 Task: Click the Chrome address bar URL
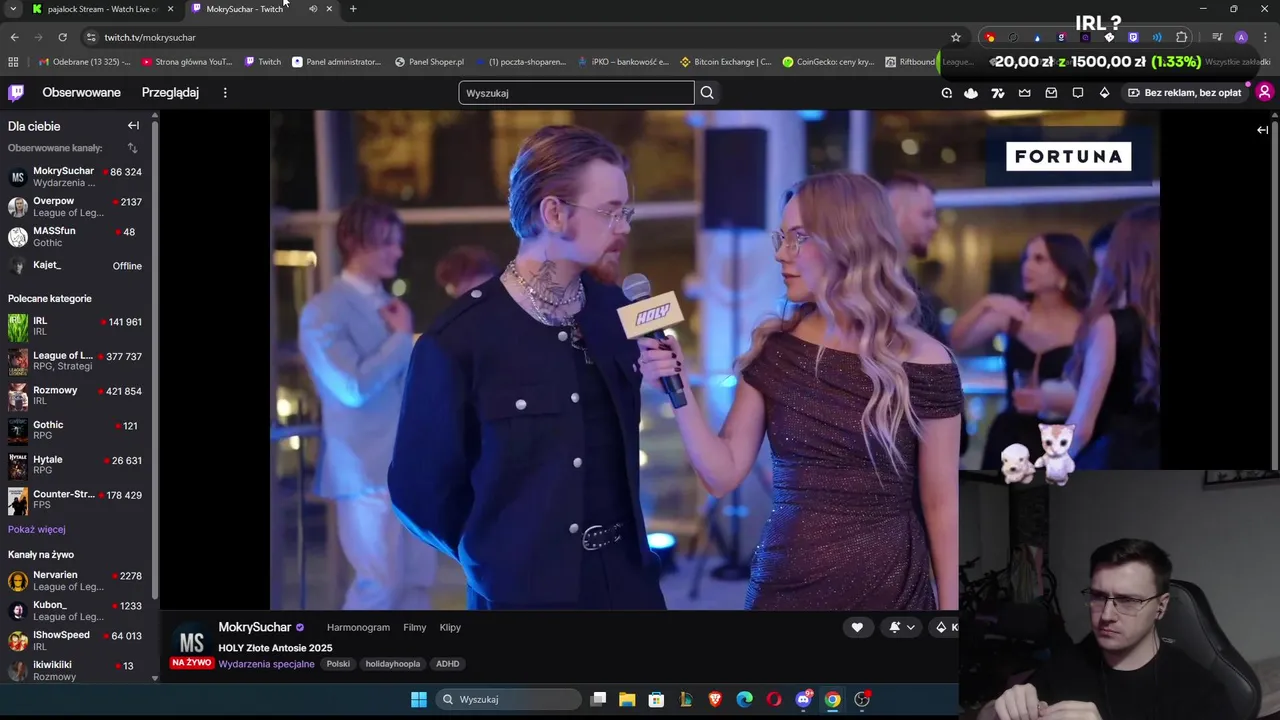tap(150, 37)
